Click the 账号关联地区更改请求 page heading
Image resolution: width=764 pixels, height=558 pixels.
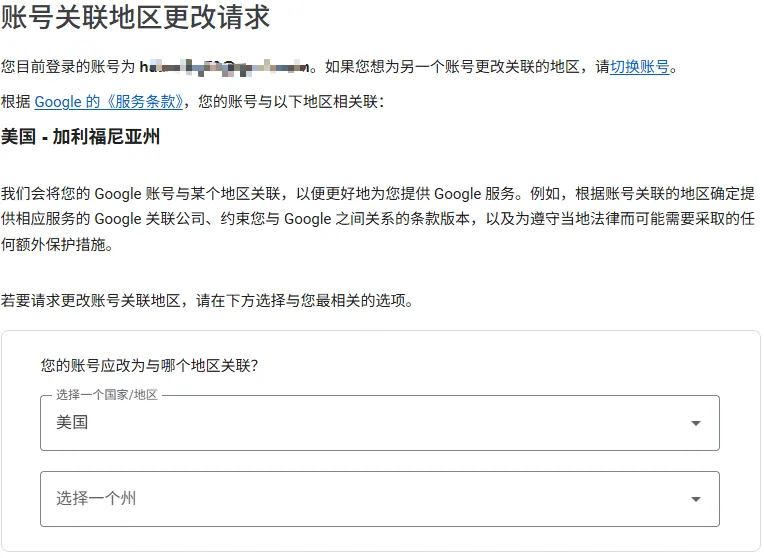(136, 17)
